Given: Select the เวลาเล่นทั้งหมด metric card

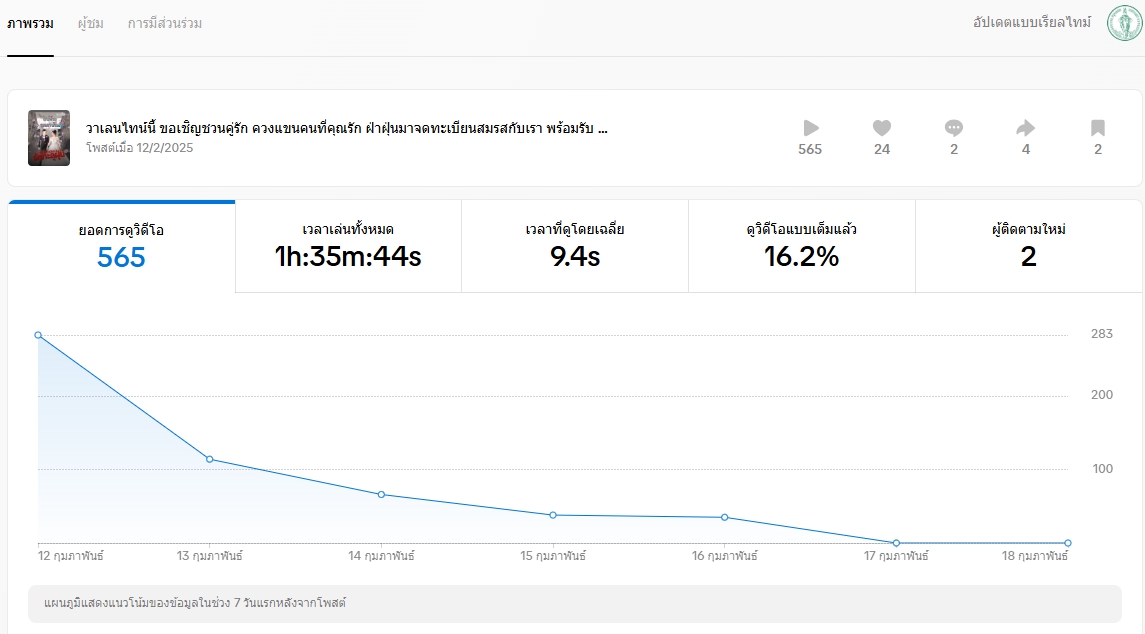Looking at the screenshot, I should (x=348, y=246).
